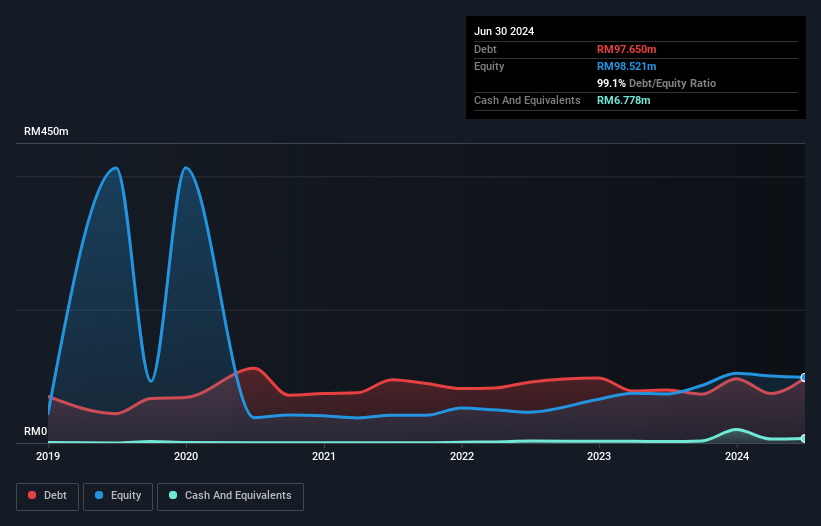Click the RM97.650m debt value
The height and width of the screenshot is (526, 821).
pos(626,49)
